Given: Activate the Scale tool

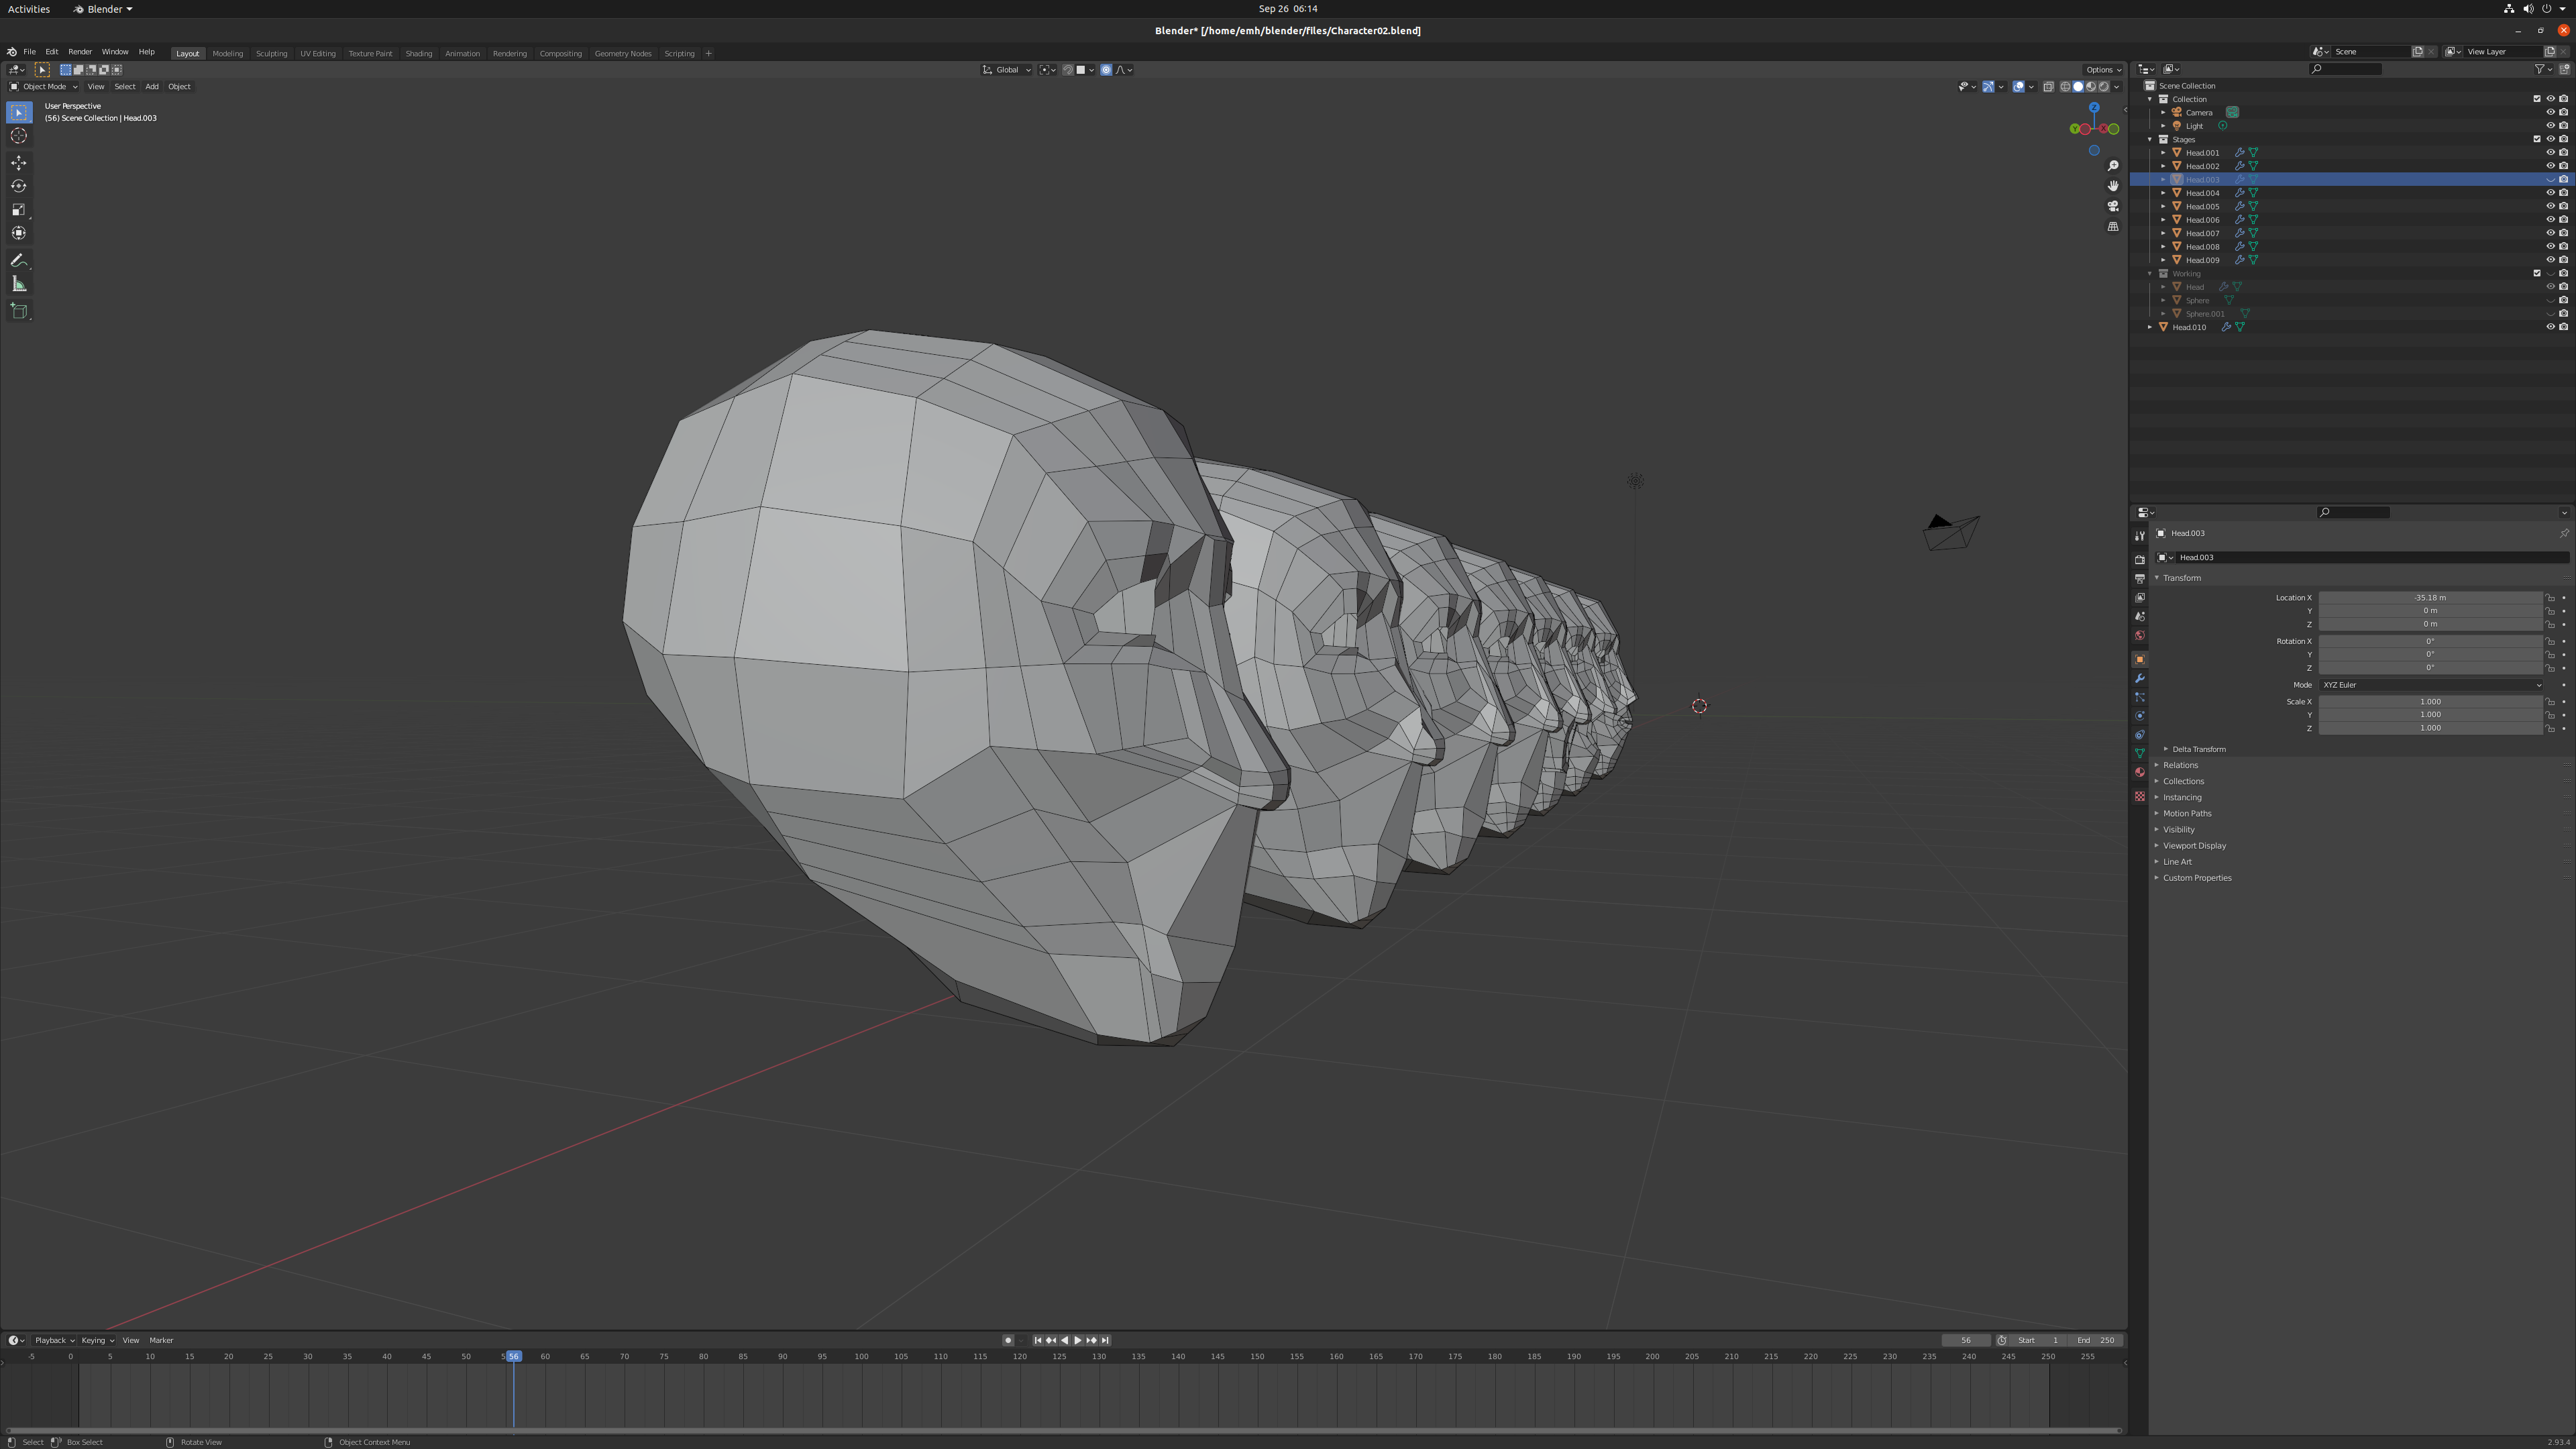Looking at the screenshot, I should tap(19, 209).
